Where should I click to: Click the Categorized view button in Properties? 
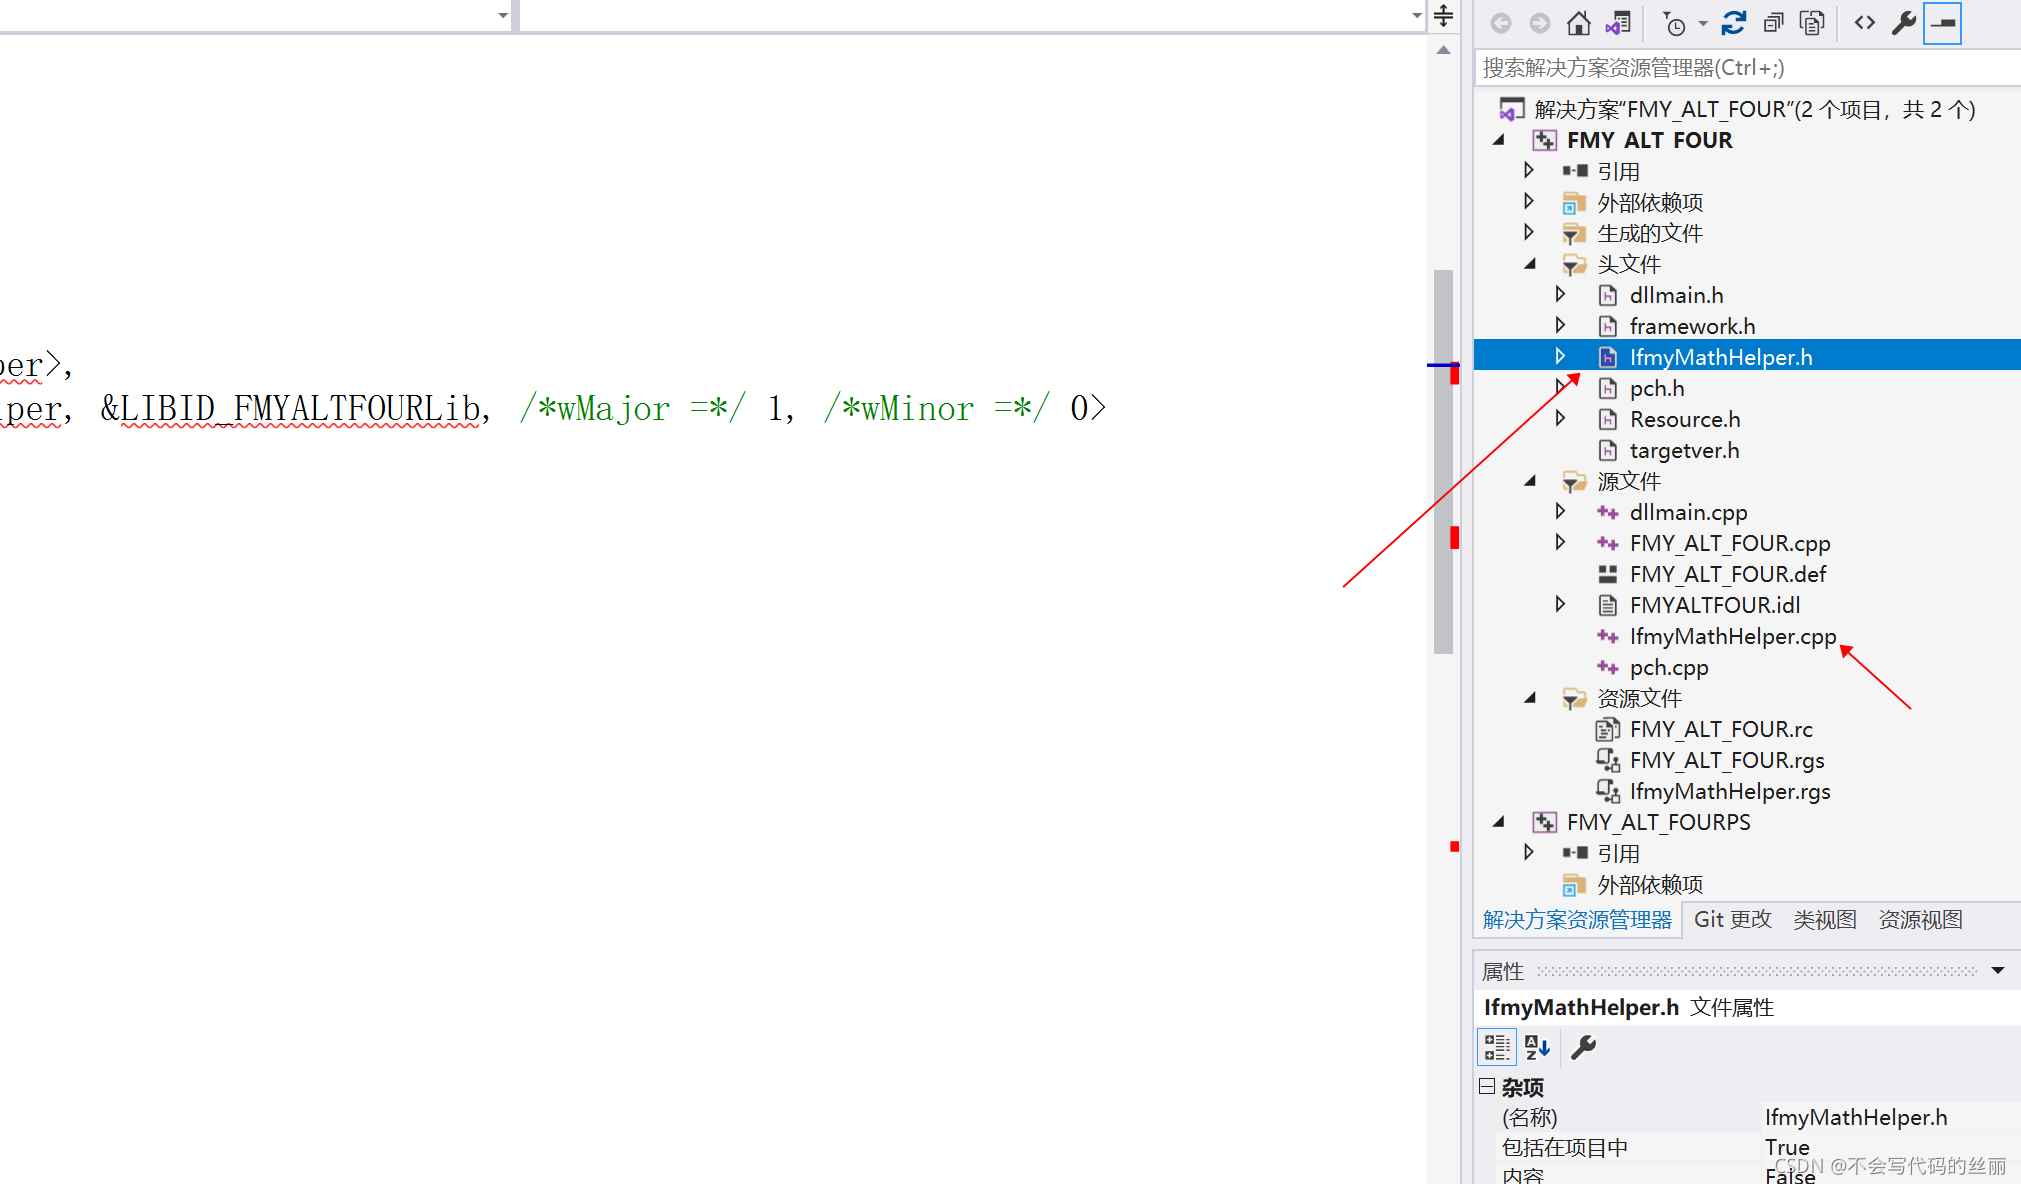pyautogui.click(x=1497, y=1047)
